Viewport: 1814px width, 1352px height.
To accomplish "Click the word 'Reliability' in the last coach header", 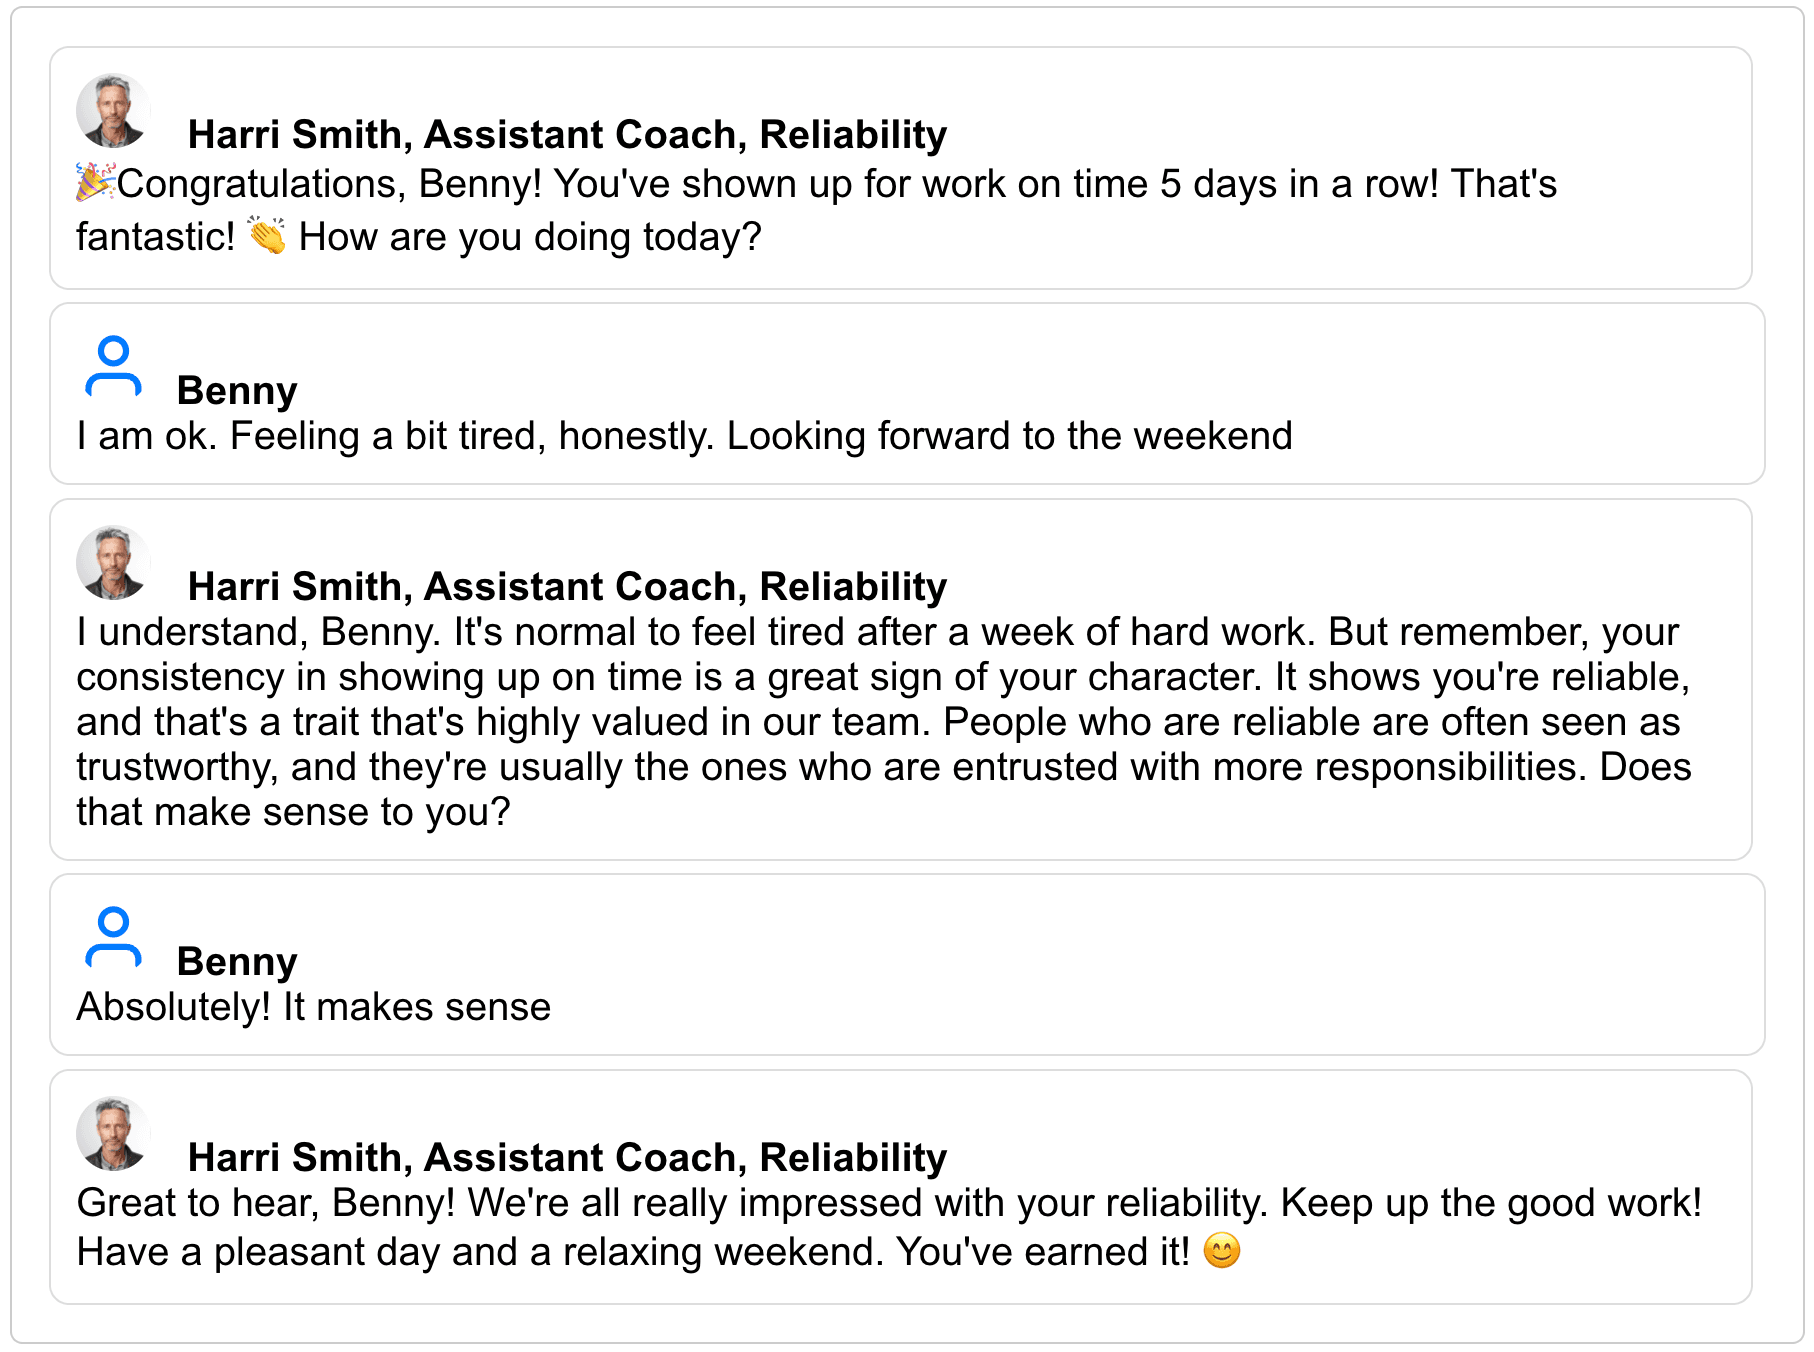I will coord(854,1157).
